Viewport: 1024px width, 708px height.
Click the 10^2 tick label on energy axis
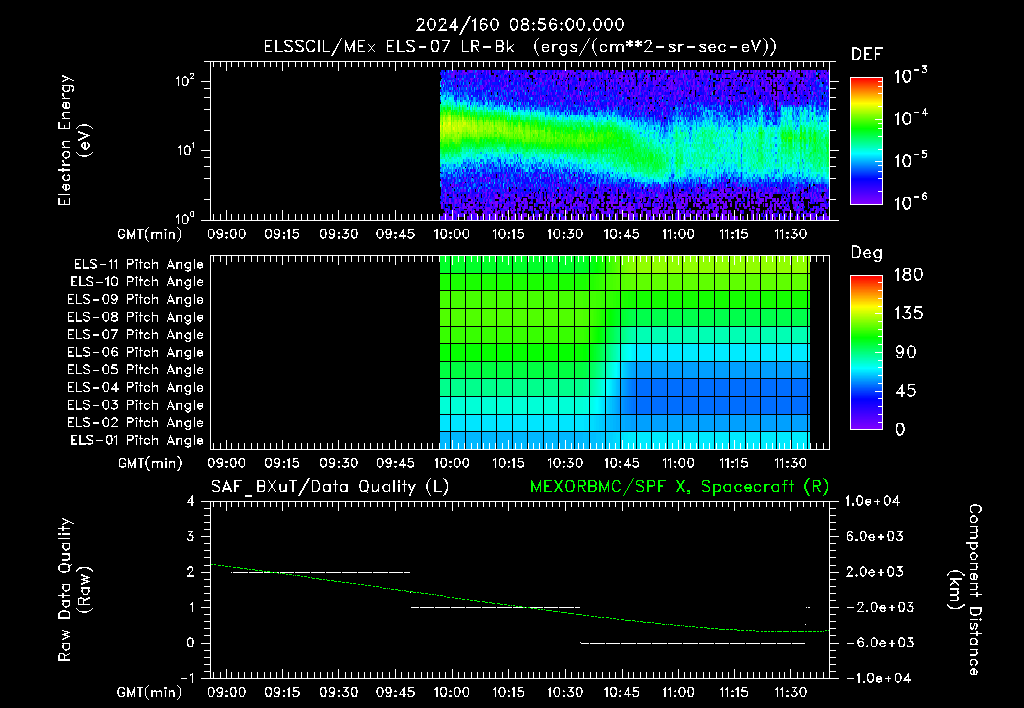[185, 81]
